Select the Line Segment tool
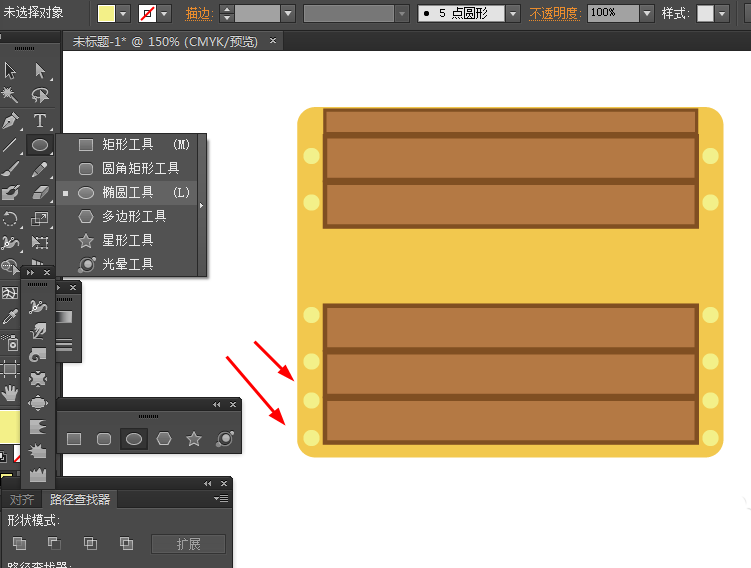 point(10,145)
